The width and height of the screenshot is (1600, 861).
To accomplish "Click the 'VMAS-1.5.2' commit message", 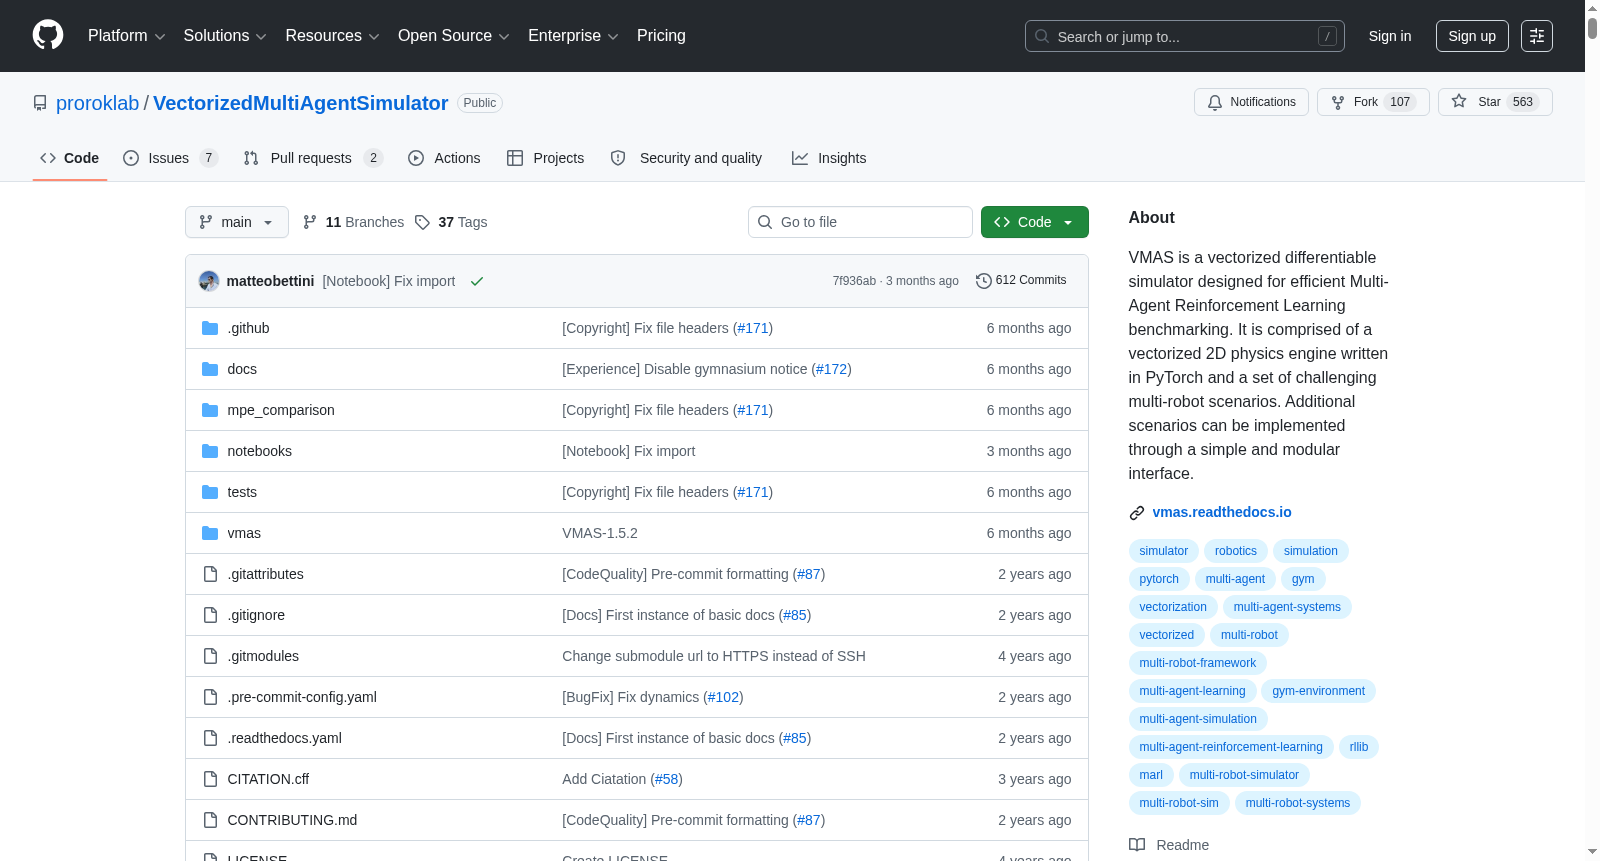I will pos(600,533).
